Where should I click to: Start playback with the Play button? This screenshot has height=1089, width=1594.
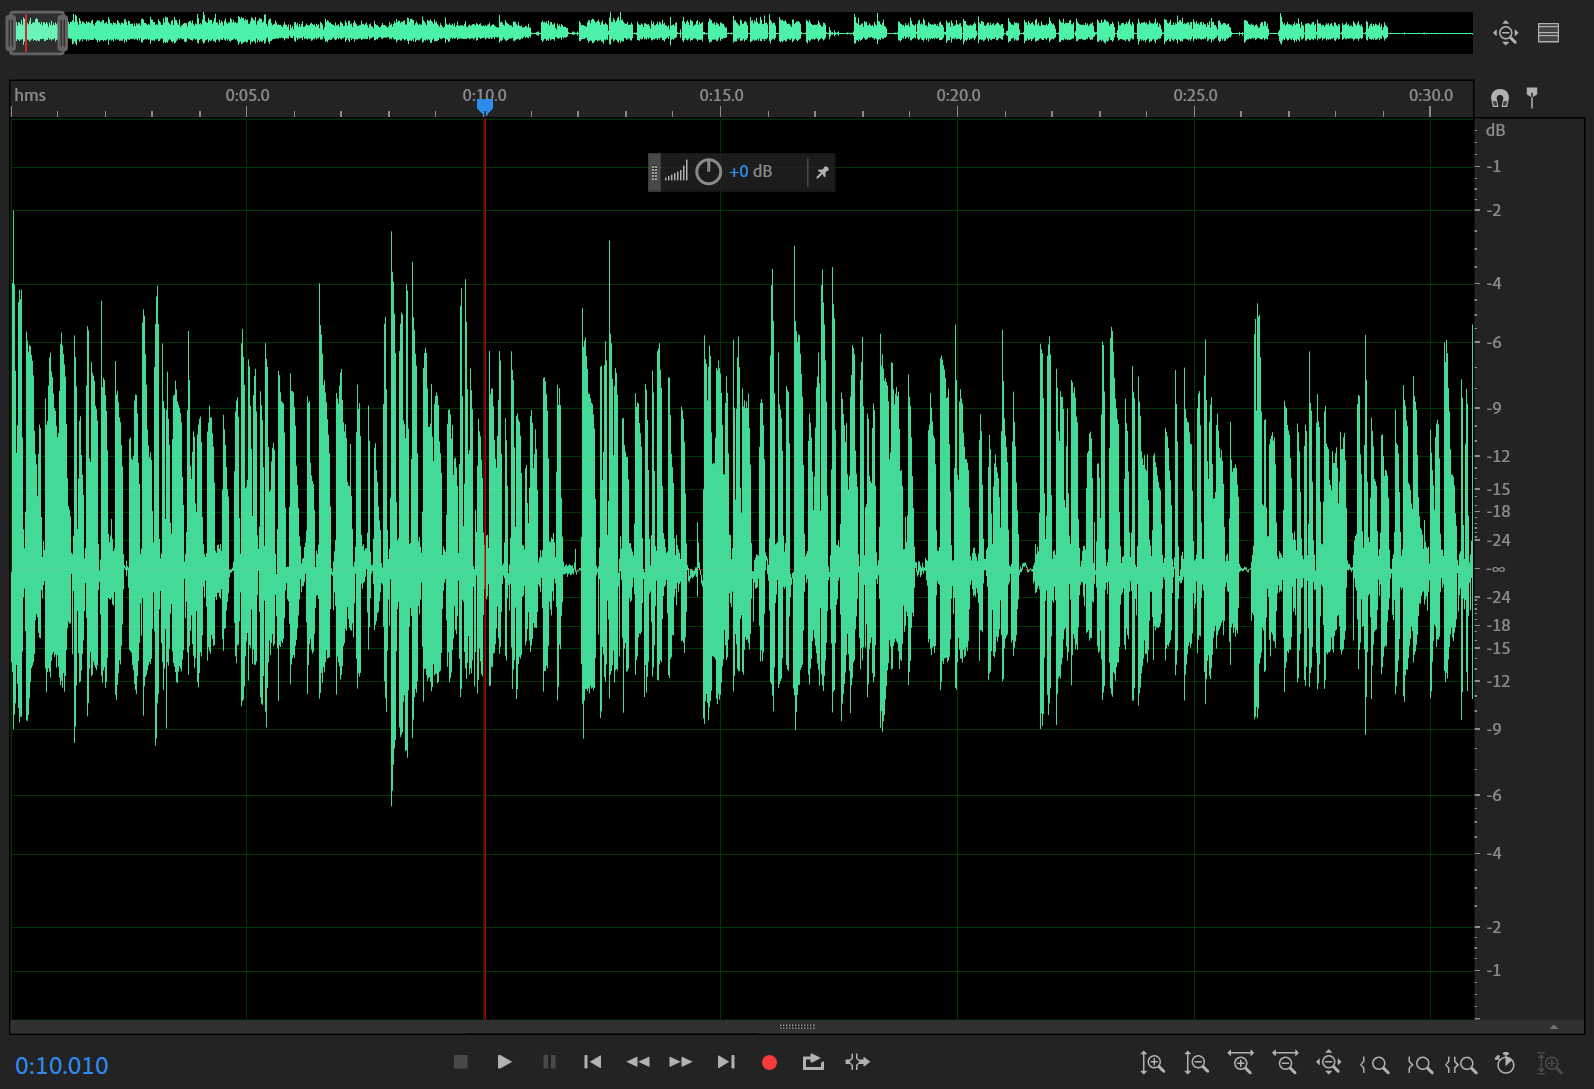504,1062
